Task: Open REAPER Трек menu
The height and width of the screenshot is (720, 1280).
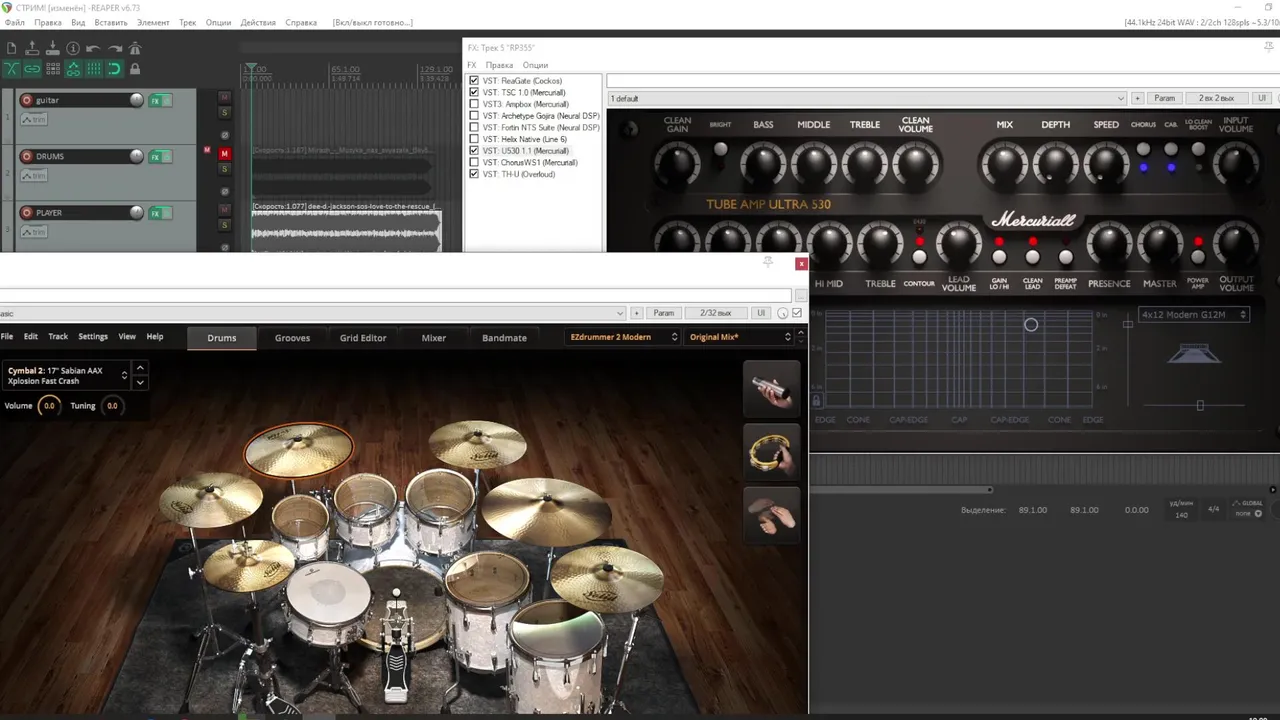Action: tap(188, 22)
